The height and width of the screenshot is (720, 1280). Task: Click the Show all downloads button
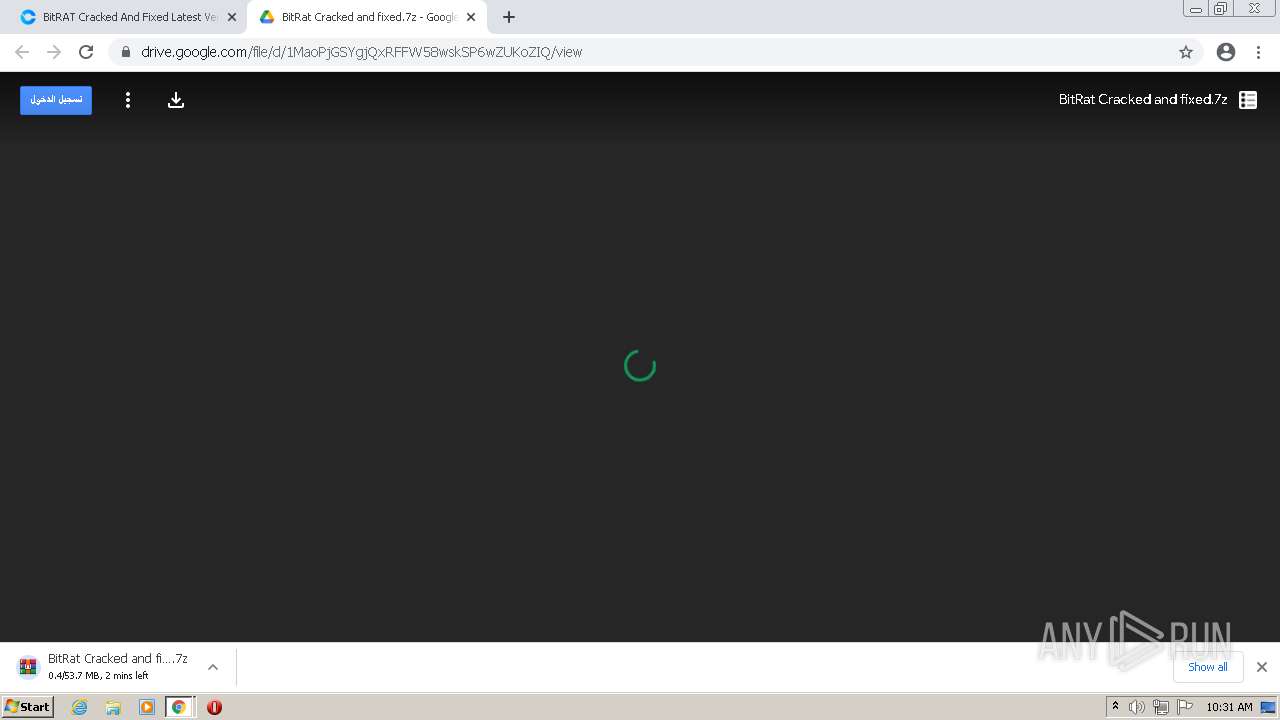(1208, 667)
